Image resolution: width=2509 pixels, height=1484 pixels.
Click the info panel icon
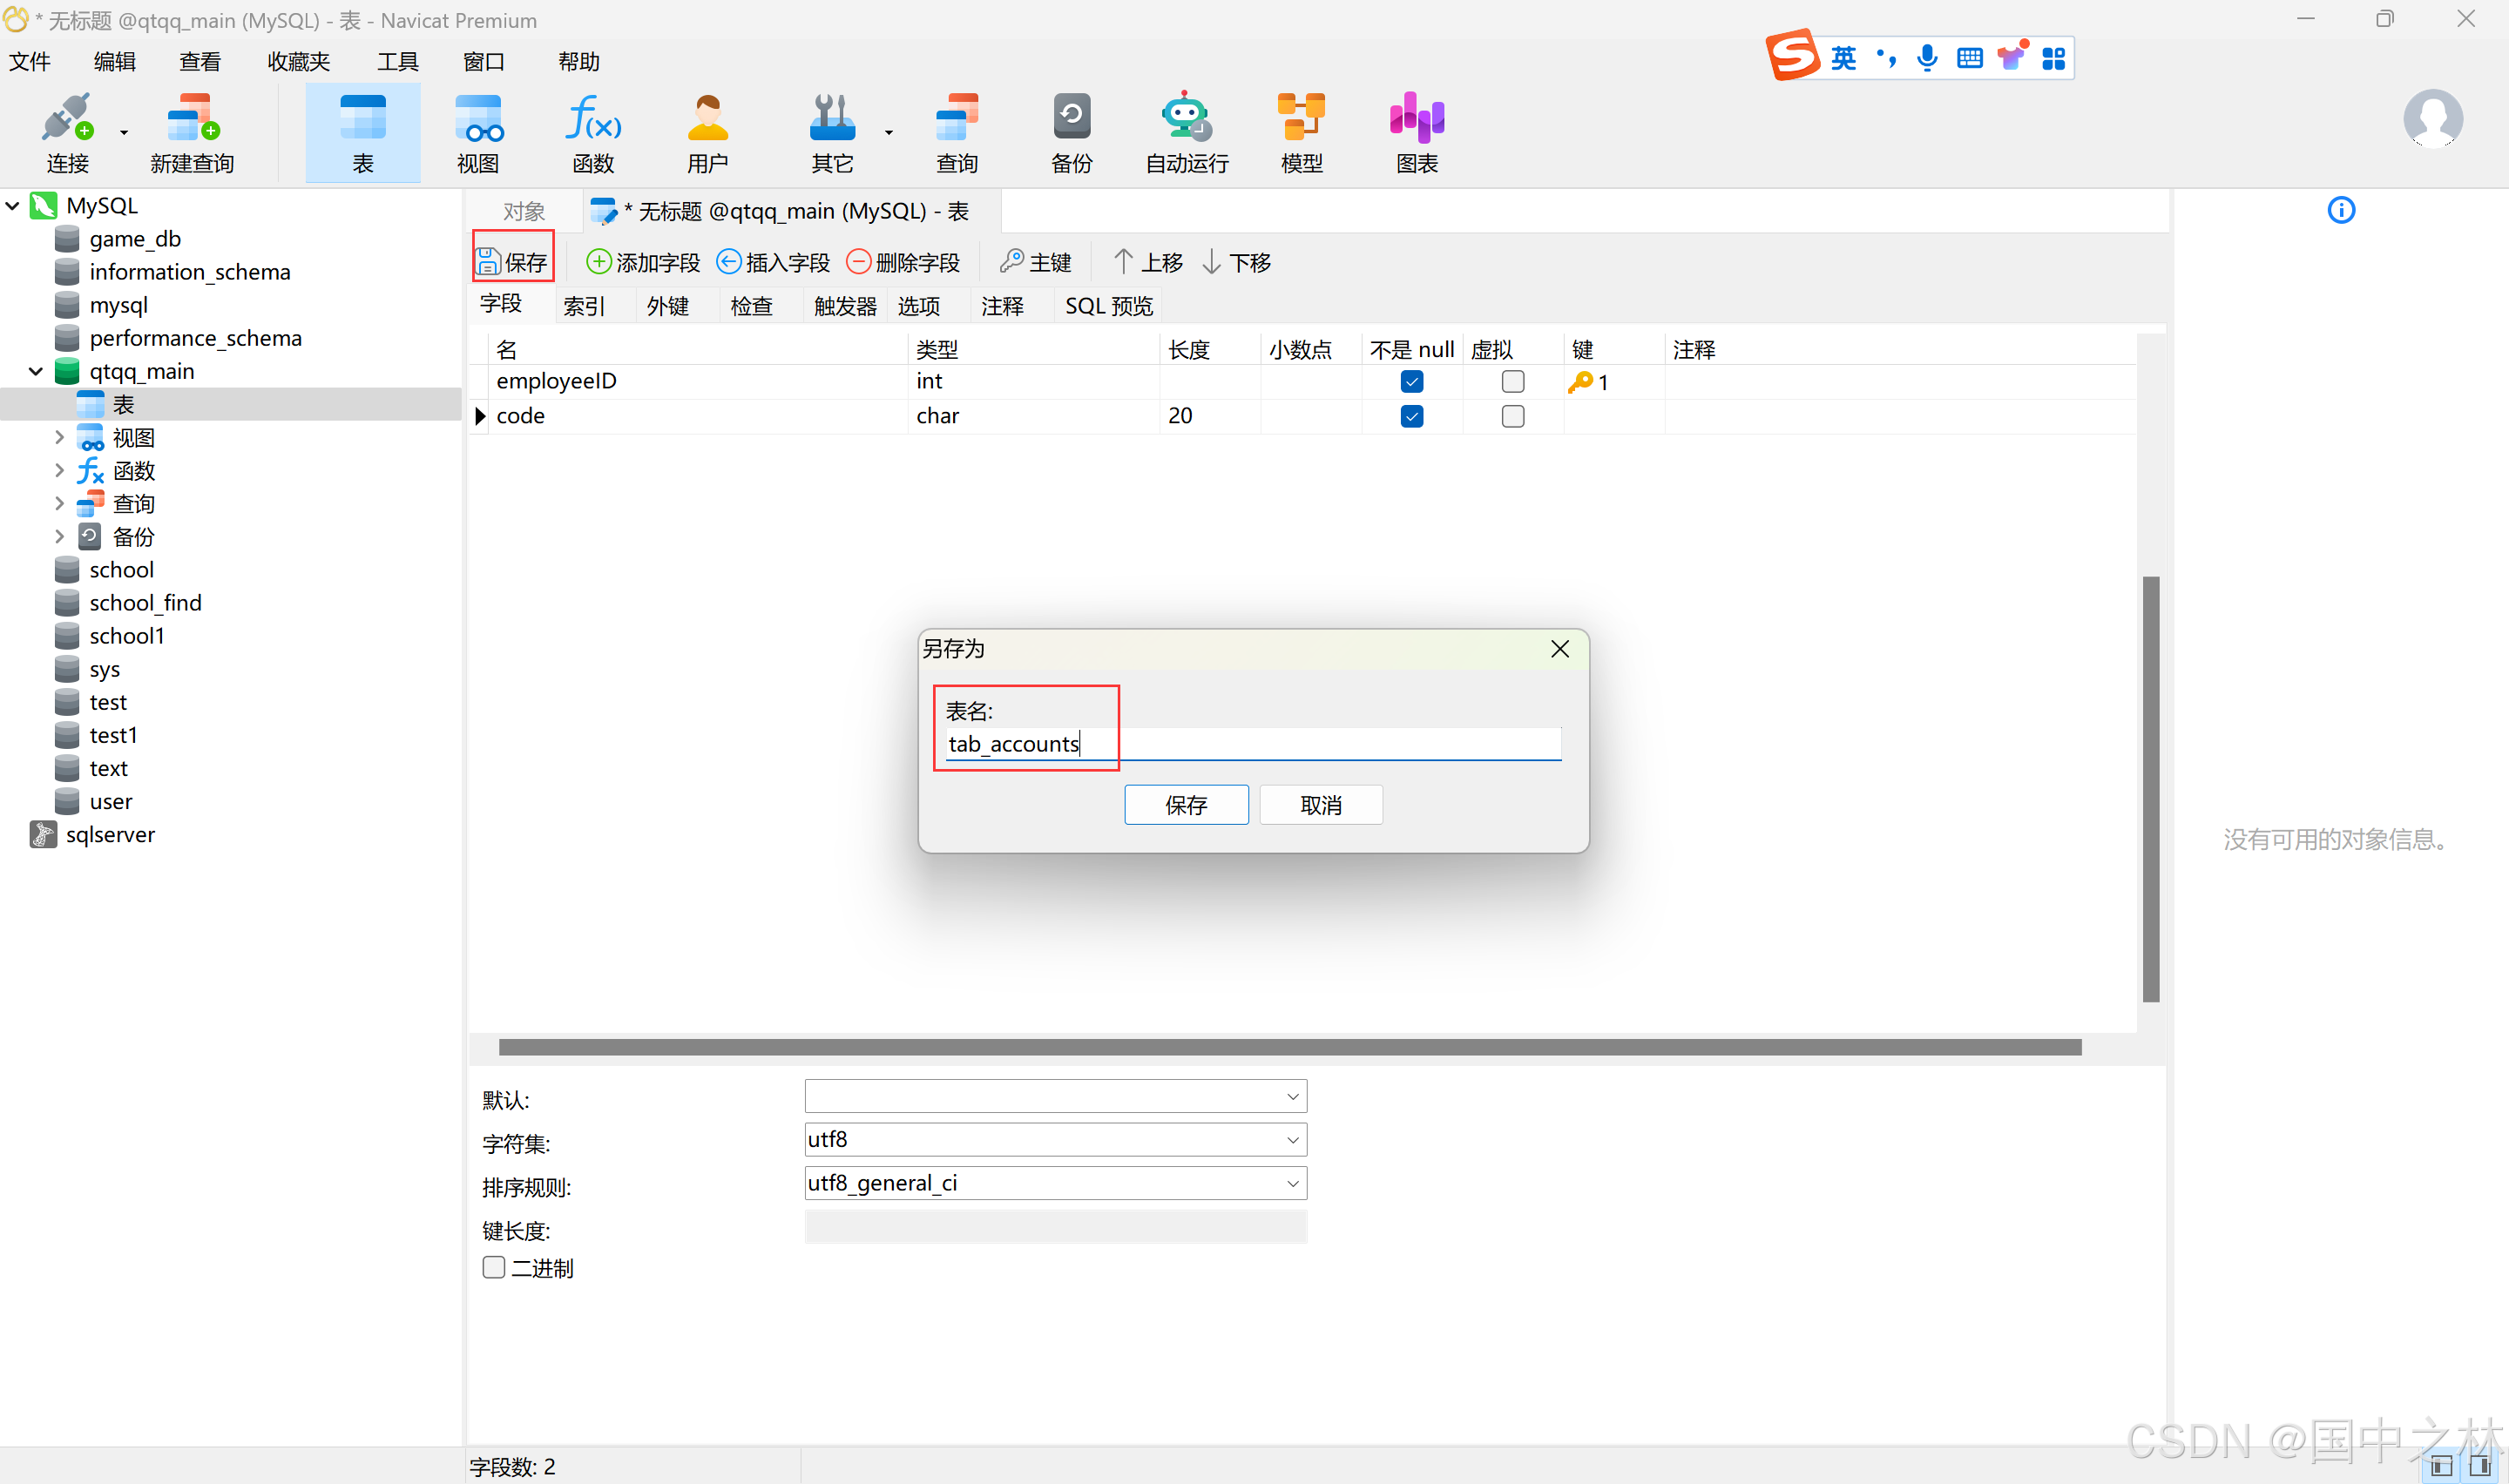pos(2341,210)
